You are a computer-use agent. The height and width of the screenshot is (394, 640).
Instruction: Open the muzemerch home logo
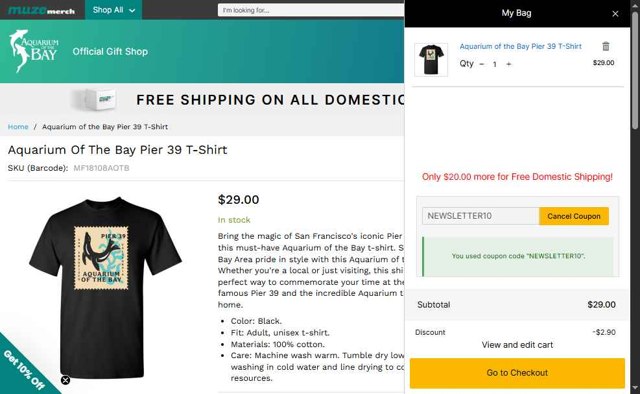click(x=41, y=10)
